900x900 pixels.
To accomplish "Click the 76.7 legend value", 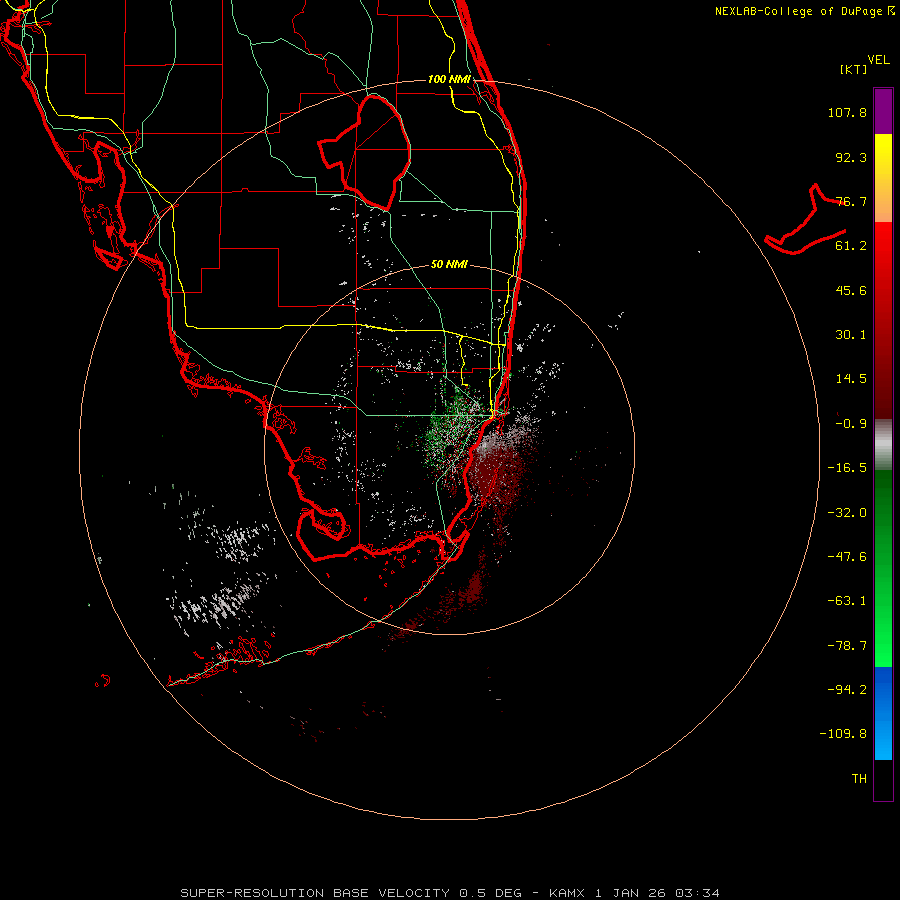I will click(851, 201).
